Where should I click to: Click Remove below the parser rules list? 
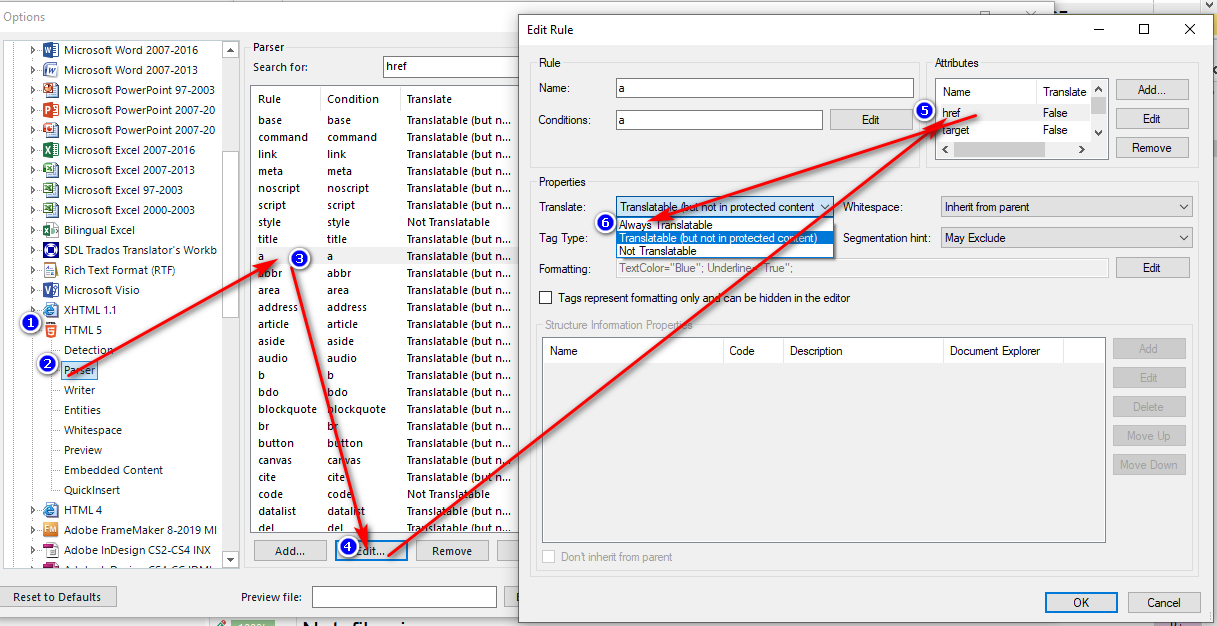452,551
